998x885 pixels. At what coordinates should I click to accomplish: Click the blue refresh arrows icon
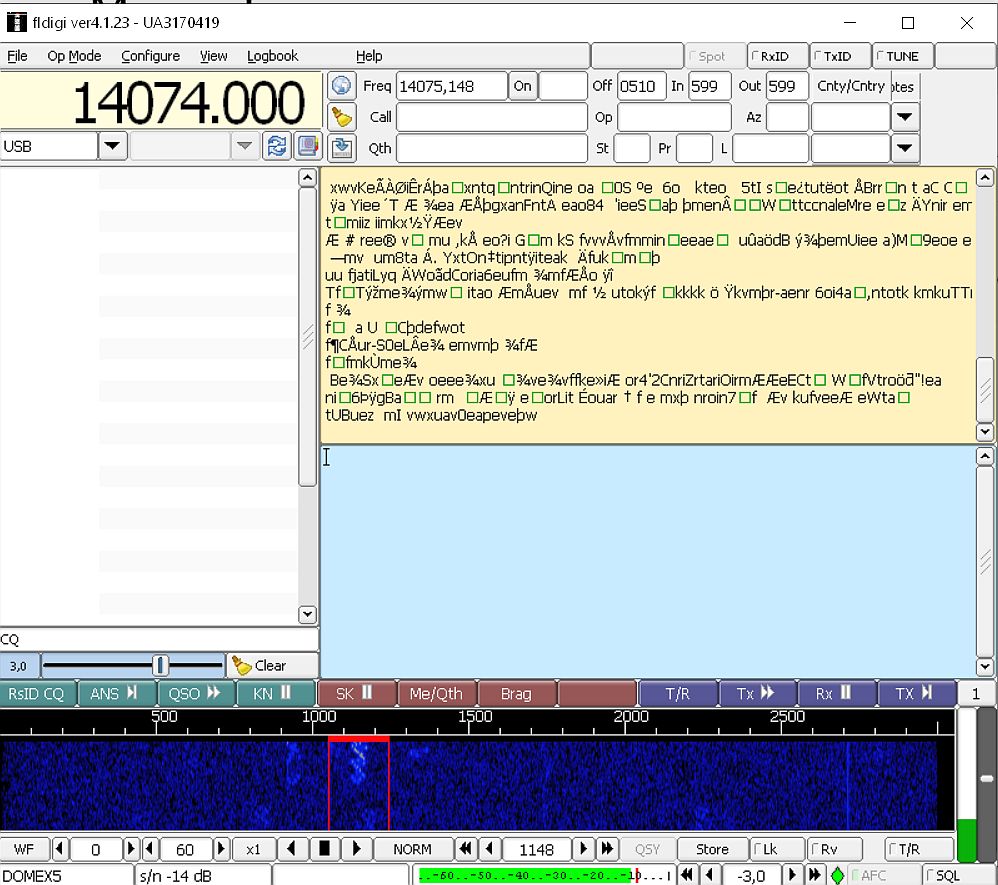276,147
